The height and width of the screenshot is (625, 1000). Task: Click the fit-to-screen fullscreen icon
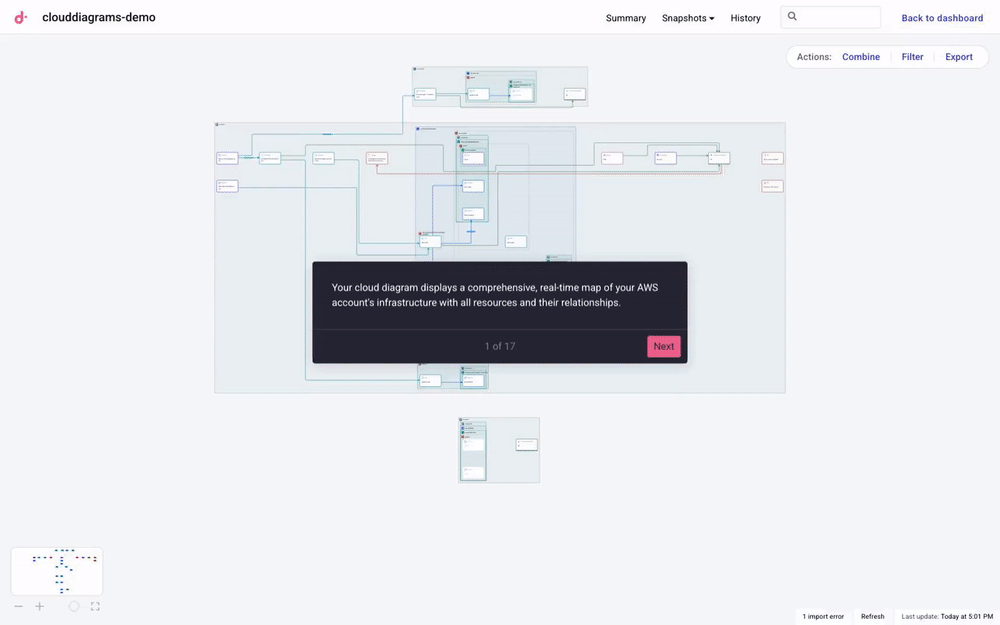click(95, 606)
